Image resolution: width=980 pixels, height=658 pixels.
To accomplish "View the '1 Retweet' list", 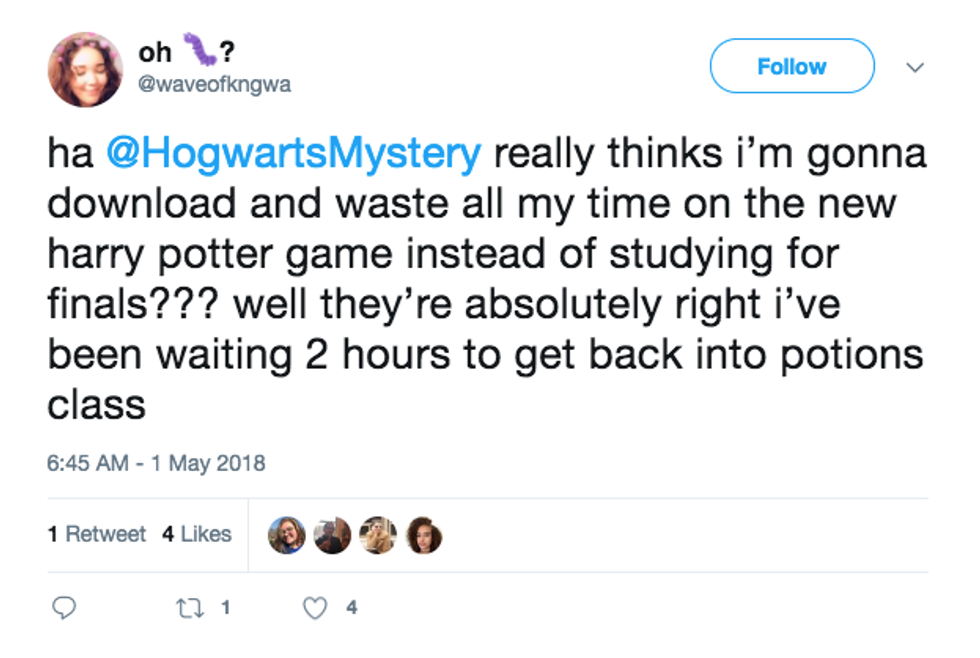I will click(97, 534).
